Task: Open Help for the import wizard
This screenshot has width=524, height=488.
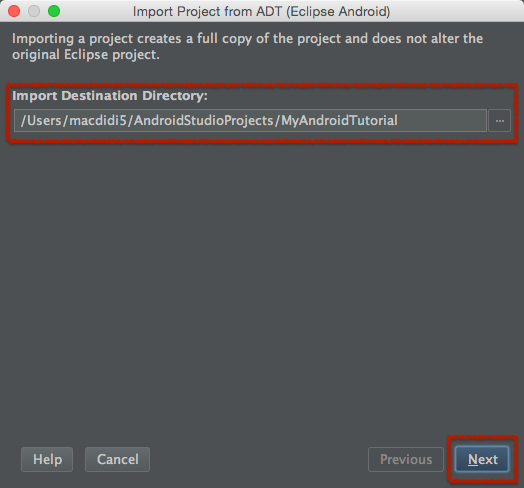Action: coord(47,459)
